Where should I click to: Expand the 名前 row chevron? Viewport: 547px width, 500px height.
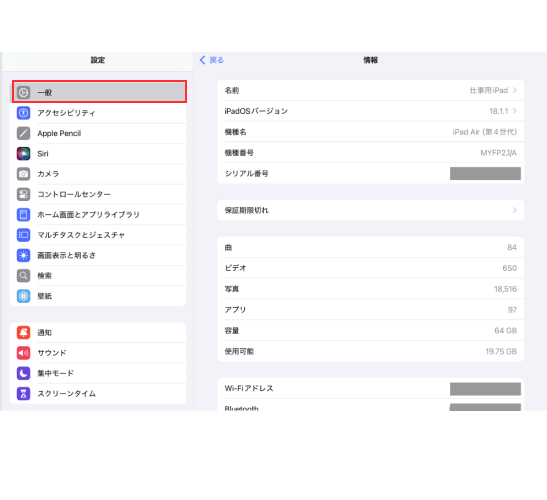(x=515, y=90)
